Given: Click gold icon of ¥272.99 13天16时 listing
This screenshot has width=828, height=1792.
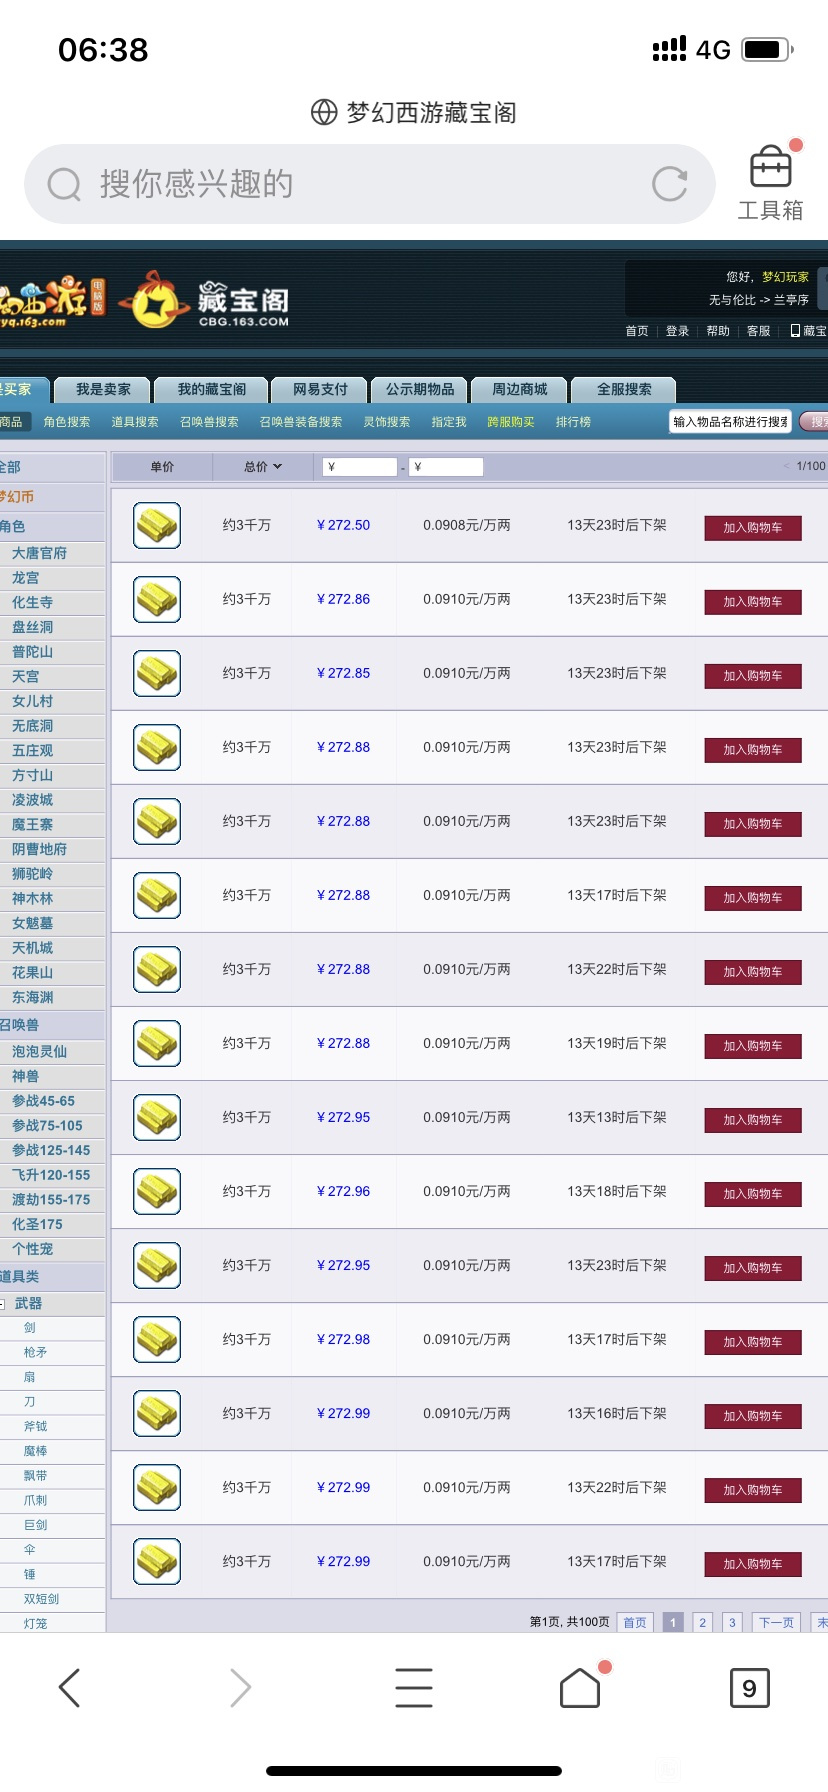Looking at the screenshot, I should (x=157, y=1413).
